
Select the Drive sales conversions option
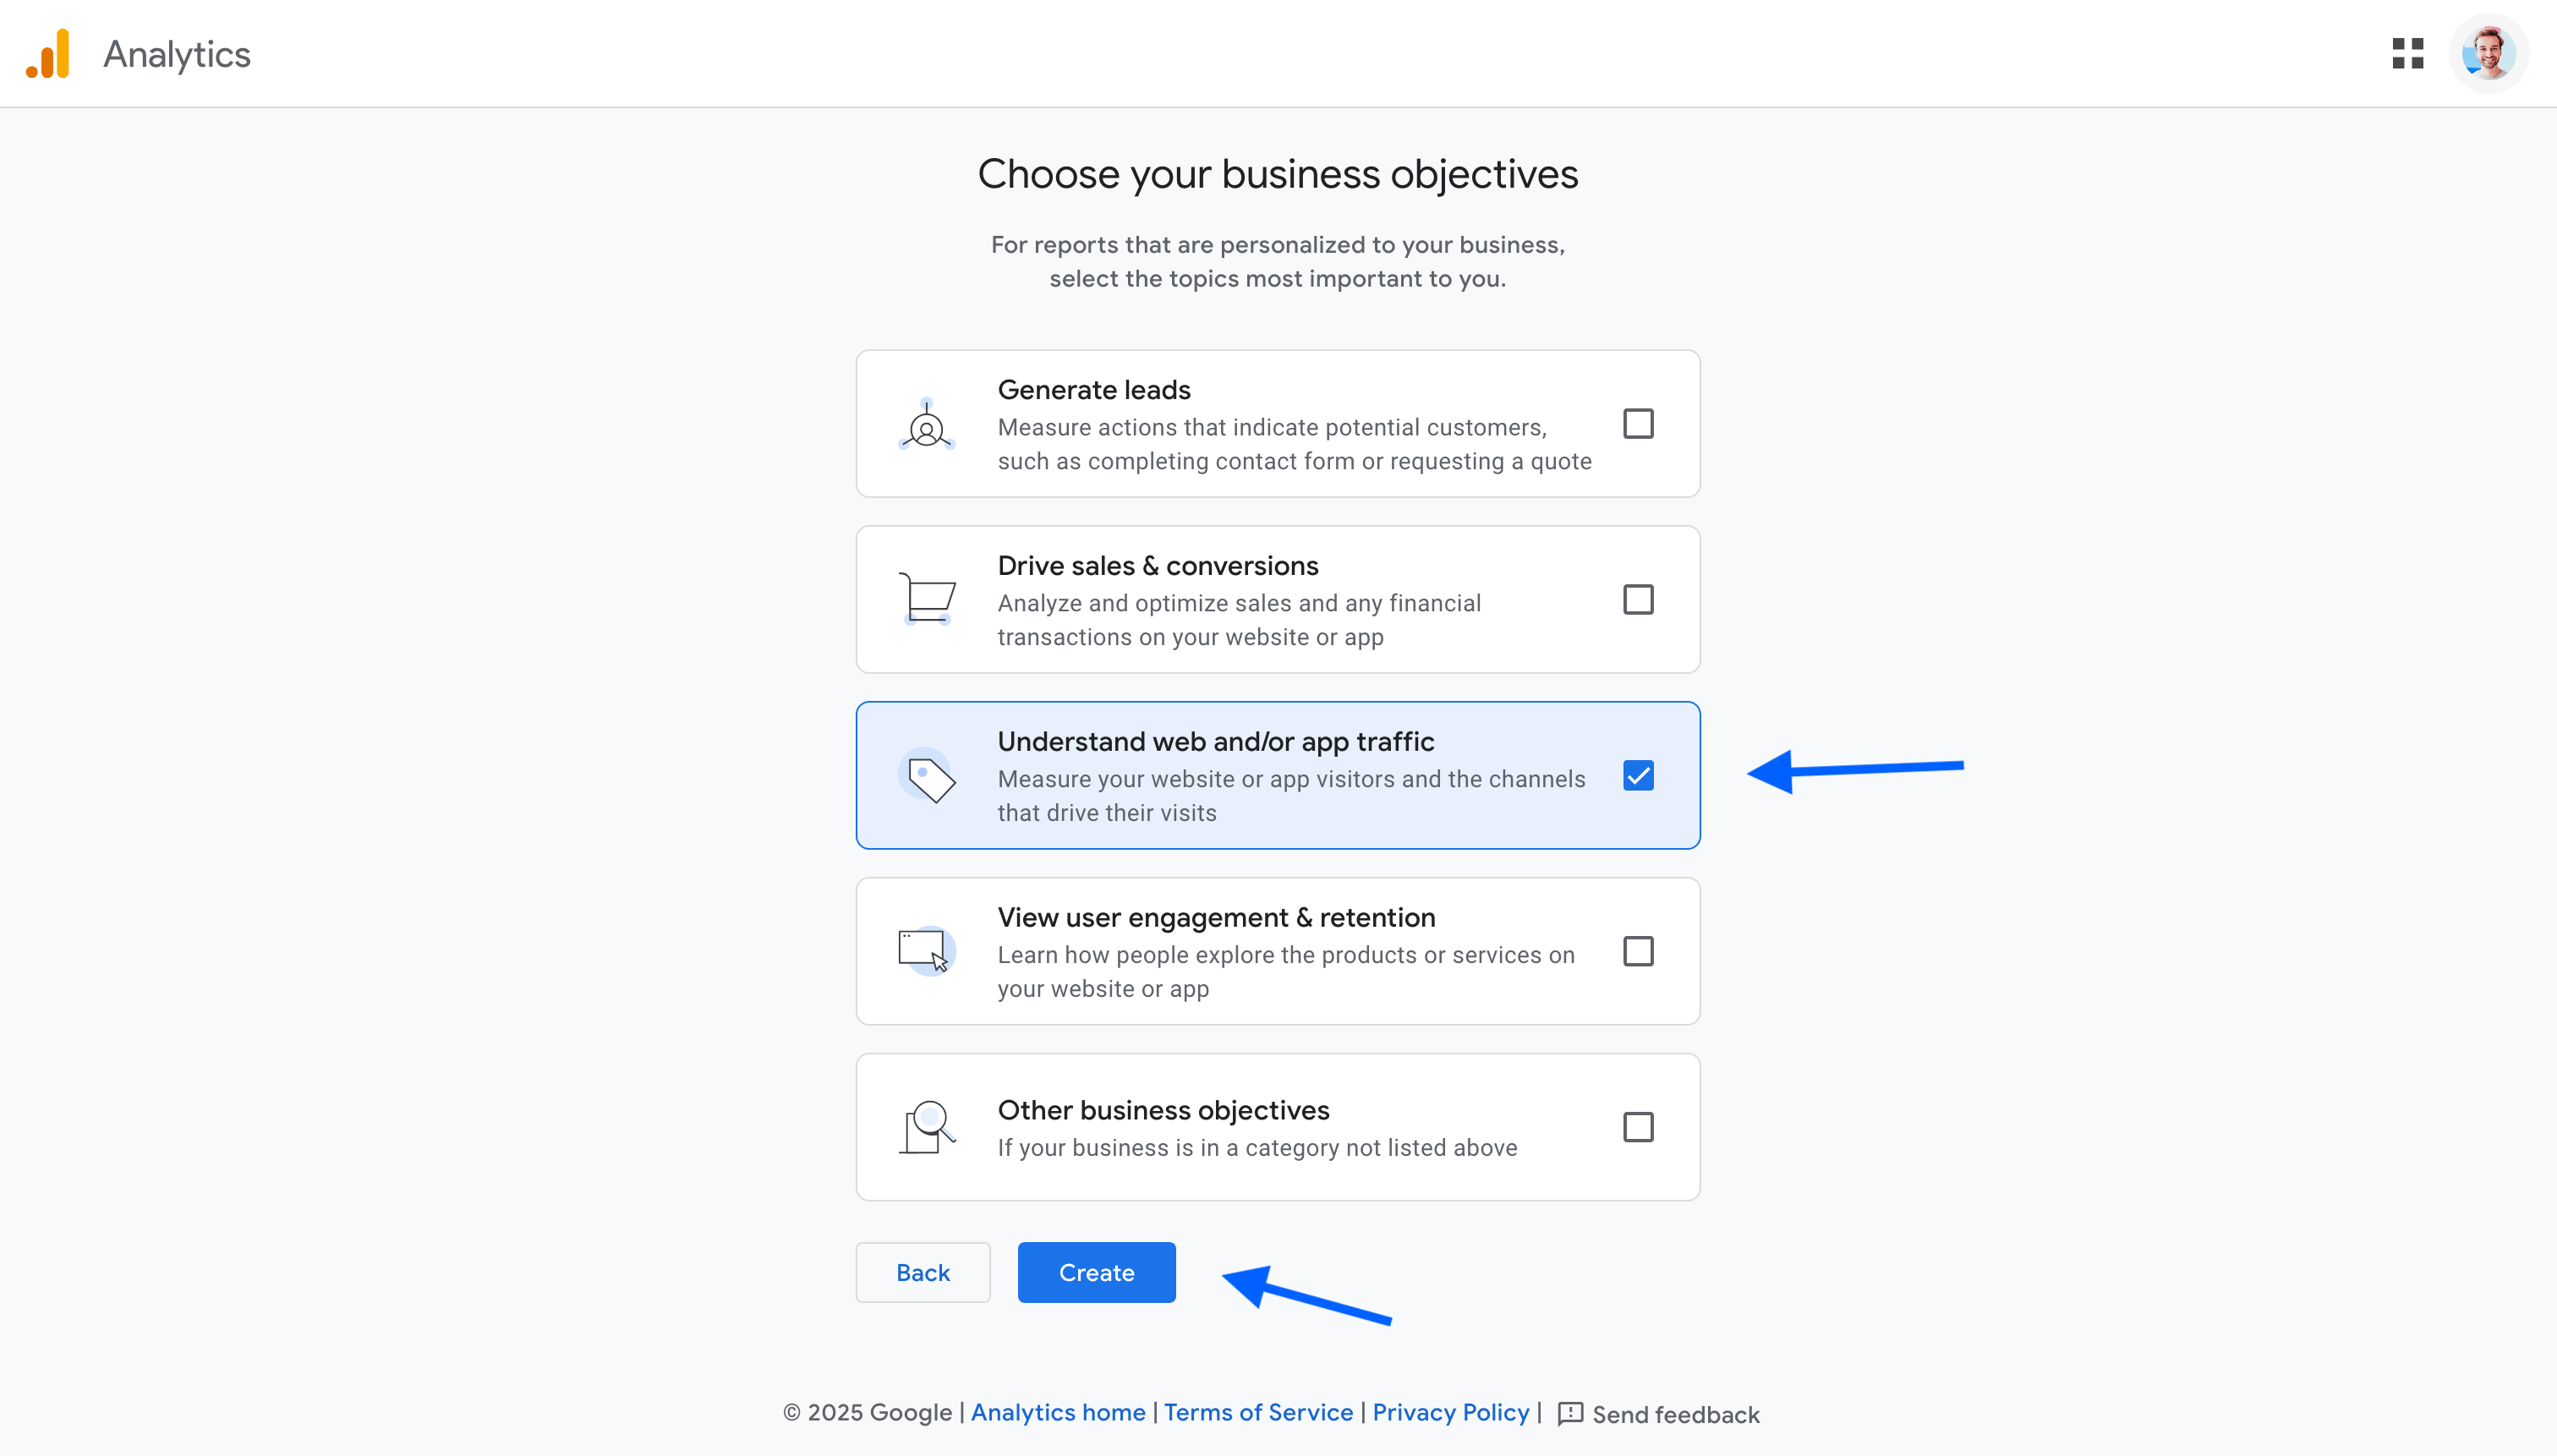pos(1637,599)
